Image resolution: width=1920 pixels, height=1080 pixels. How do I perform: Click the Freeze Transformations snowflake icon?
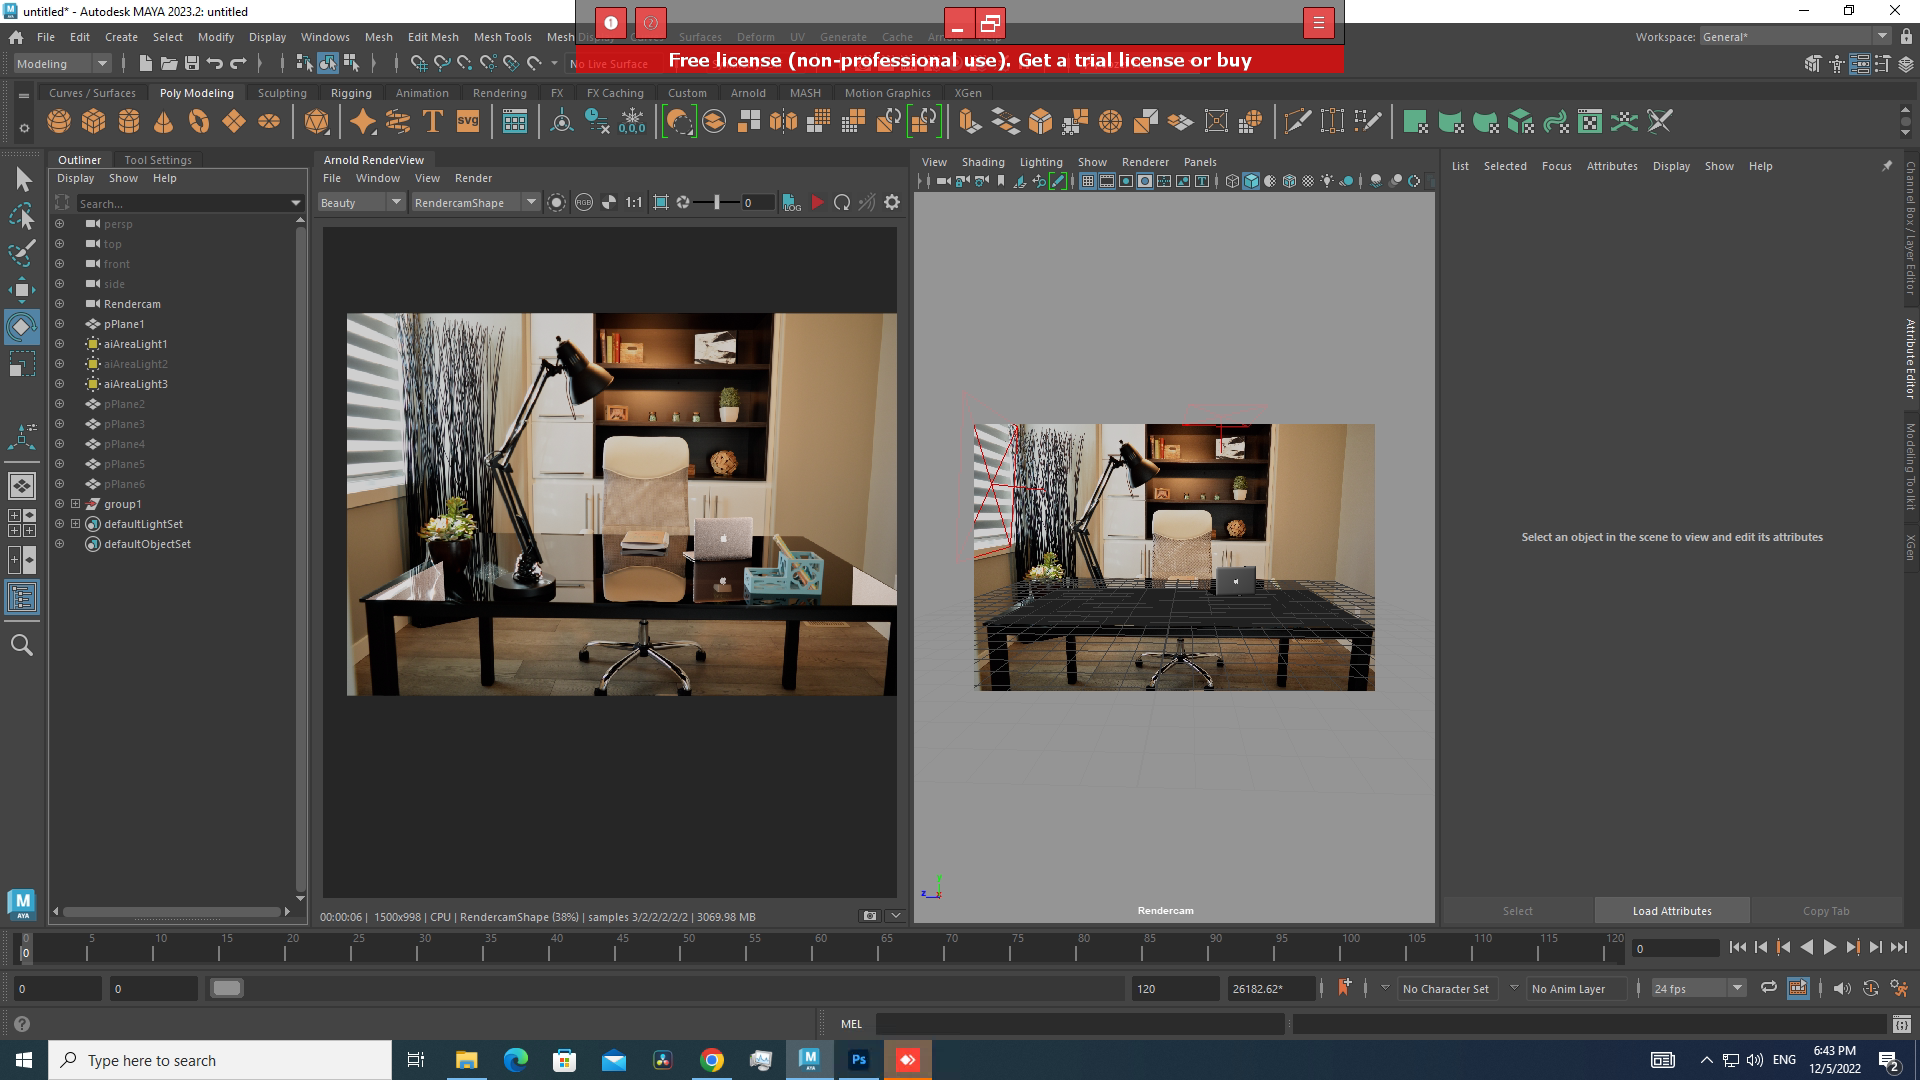(632, 122)
